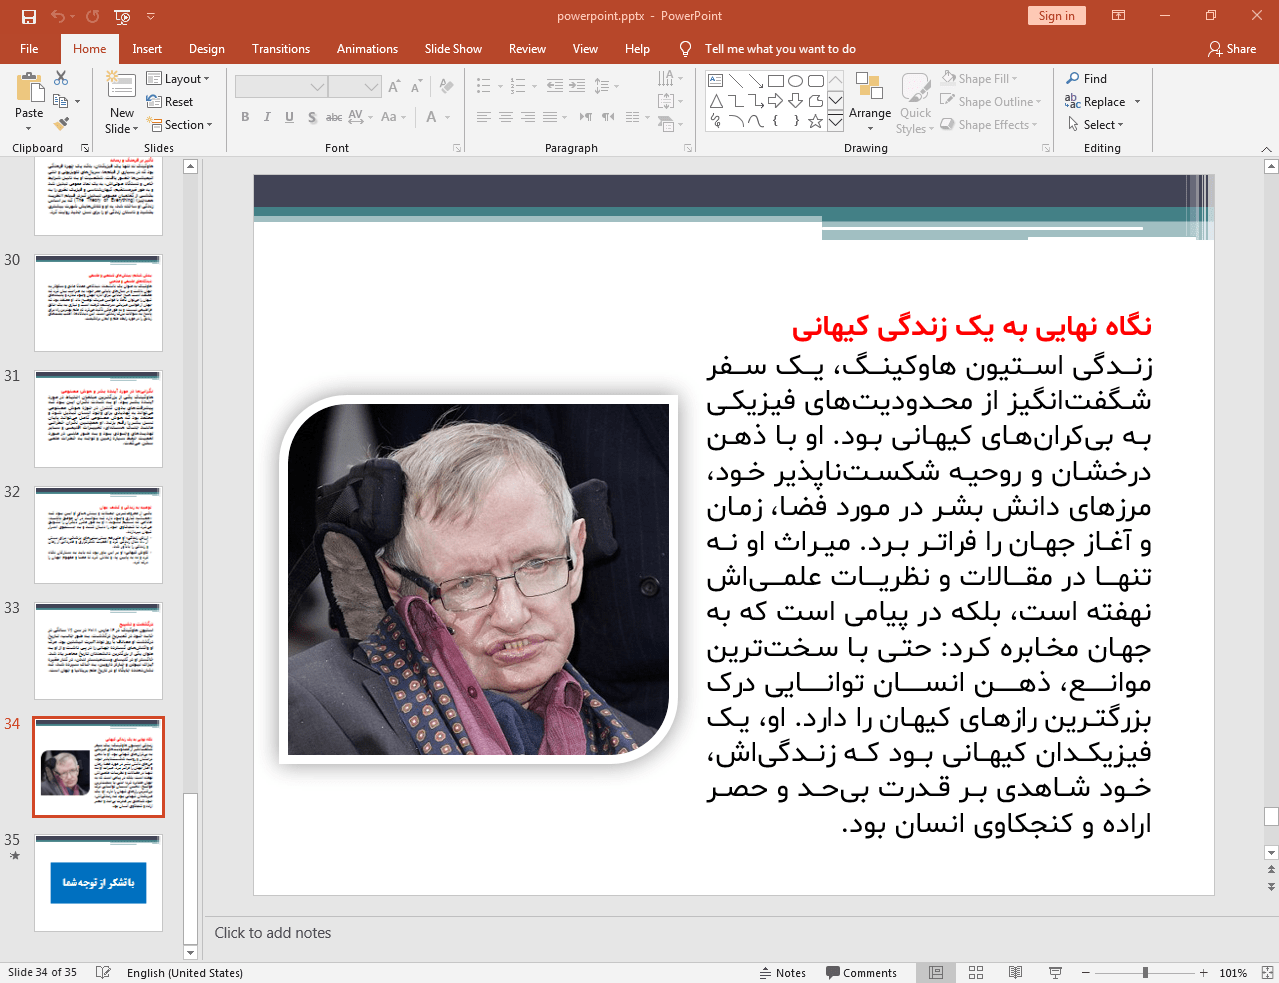
Task: Center-align the paragraph text
Action: 506,117
